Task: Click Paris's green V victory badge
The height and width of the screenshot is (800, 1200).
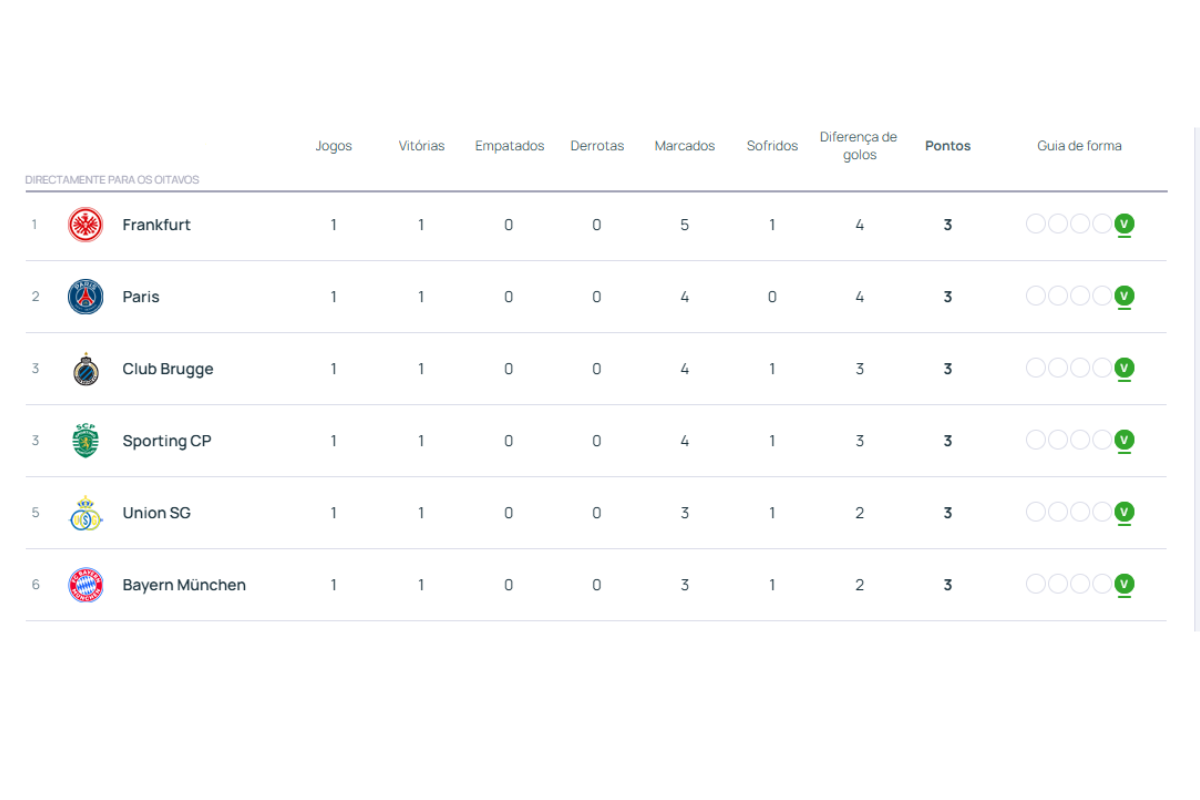Action: [x=1124, y=296]
